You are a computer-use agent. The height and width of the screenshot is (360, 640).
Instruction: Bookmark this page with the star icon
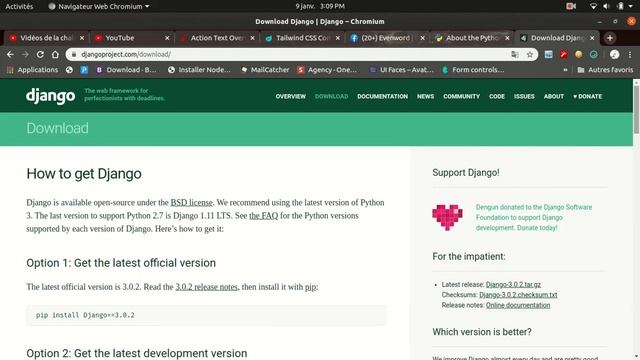tap(530, 54)
